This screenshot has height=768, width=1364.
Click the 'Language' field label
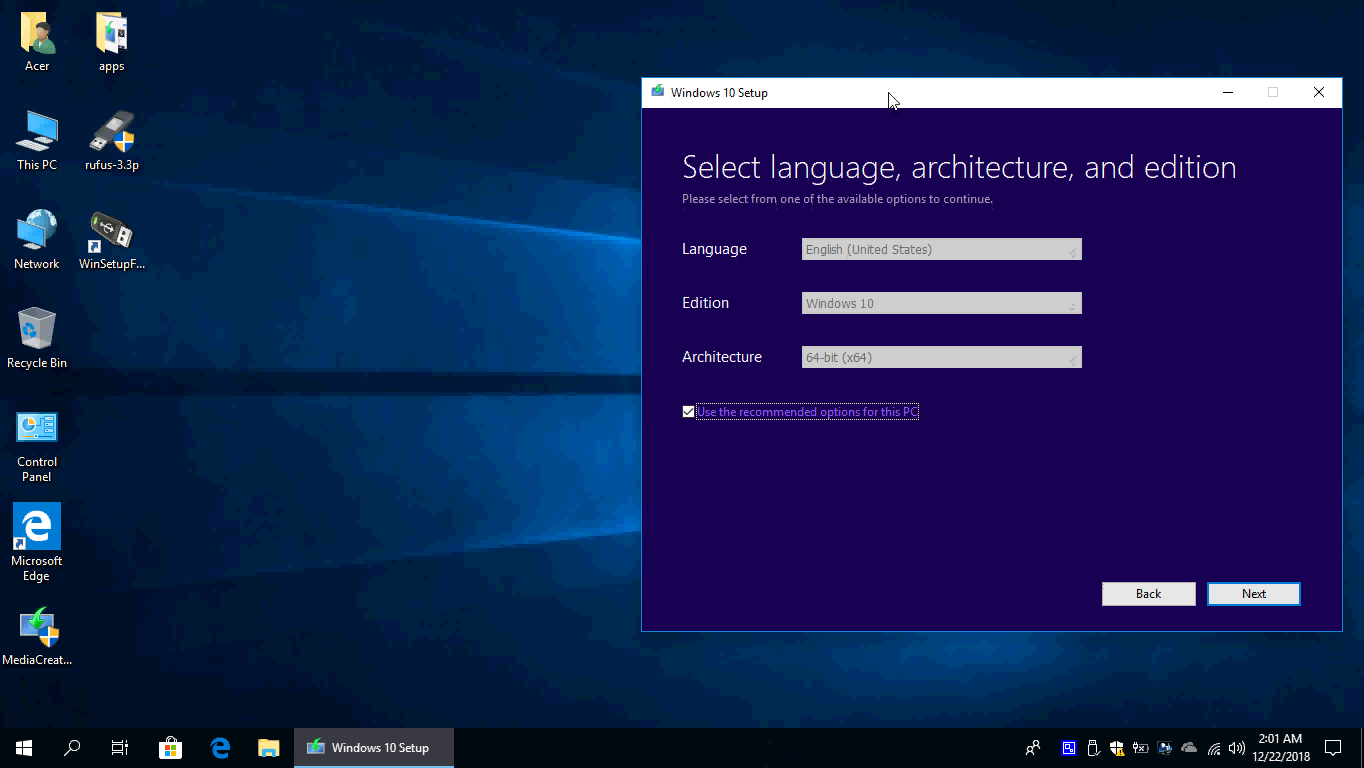pyautogui.click(x=714, y=250)
